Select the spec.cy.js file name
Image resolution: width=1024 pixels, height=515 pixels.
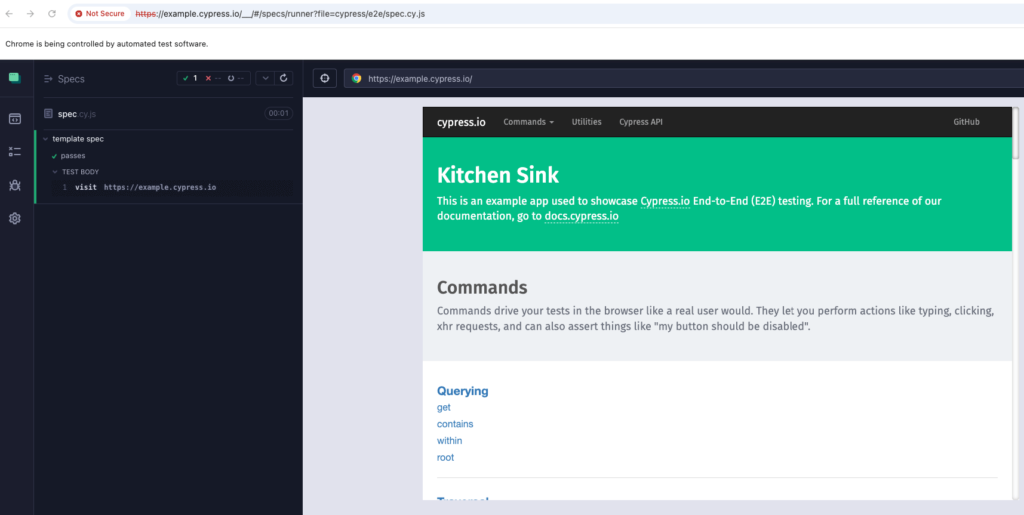coord(77,114)
